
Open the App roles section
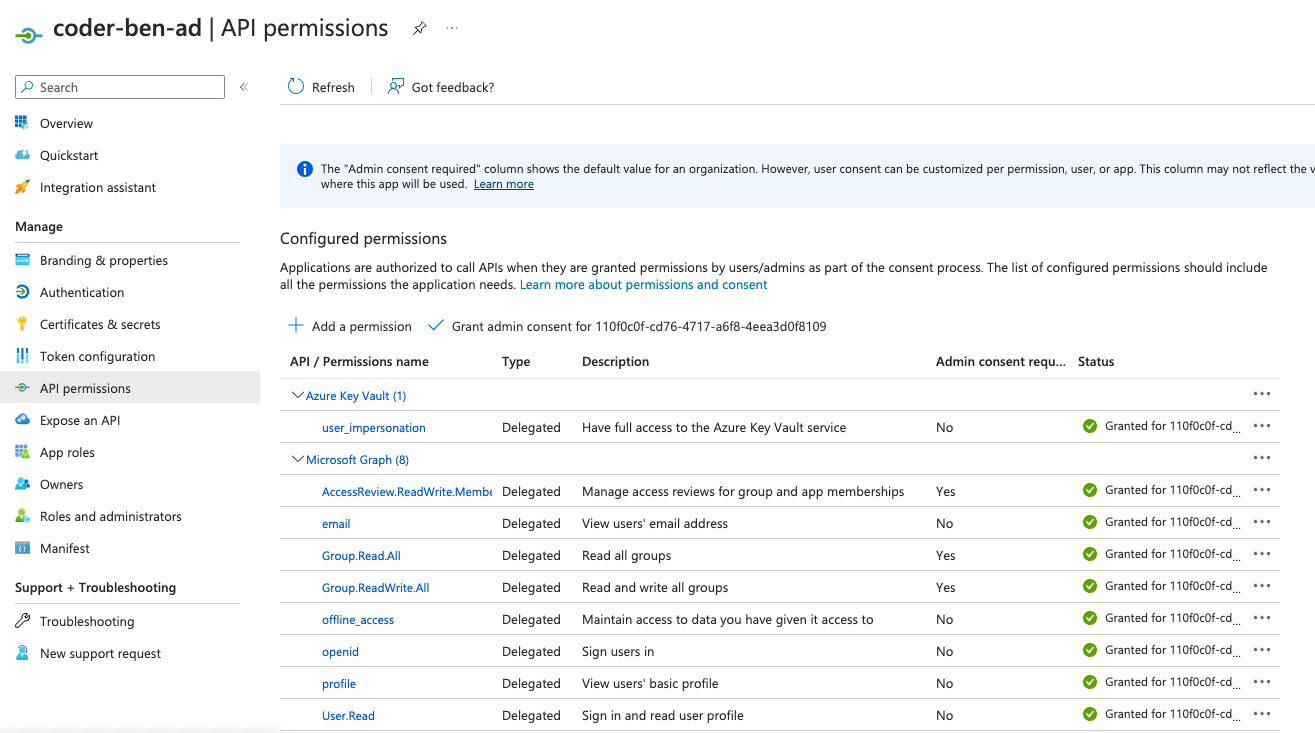tap(72, 451)
